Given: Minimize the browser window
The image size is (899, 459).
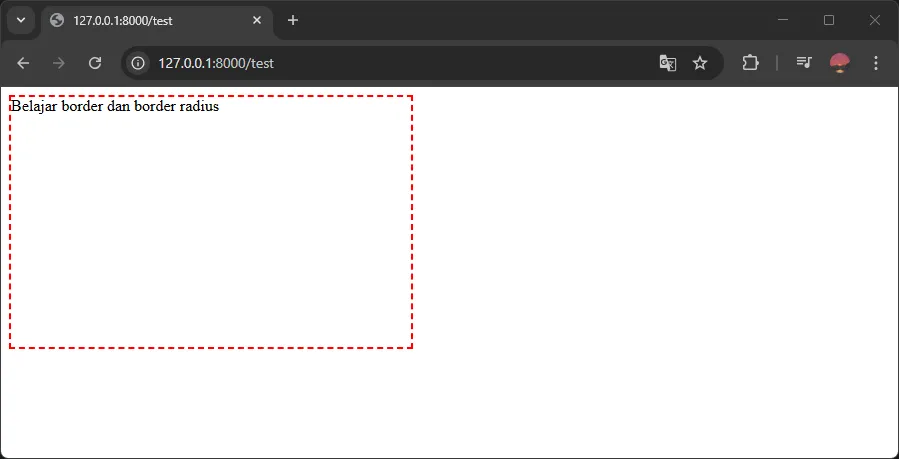Looking at the screenshot, I should coord(783,20).
